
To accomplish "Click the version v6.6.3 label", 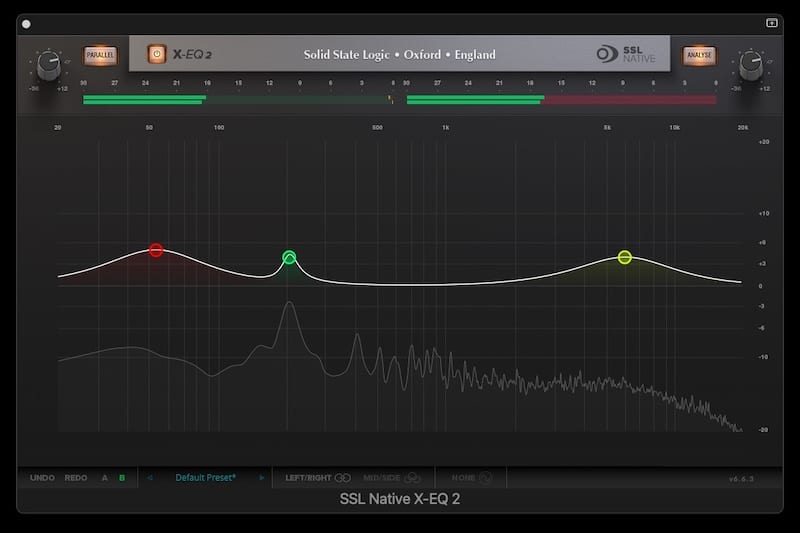I will click(741, 479).
